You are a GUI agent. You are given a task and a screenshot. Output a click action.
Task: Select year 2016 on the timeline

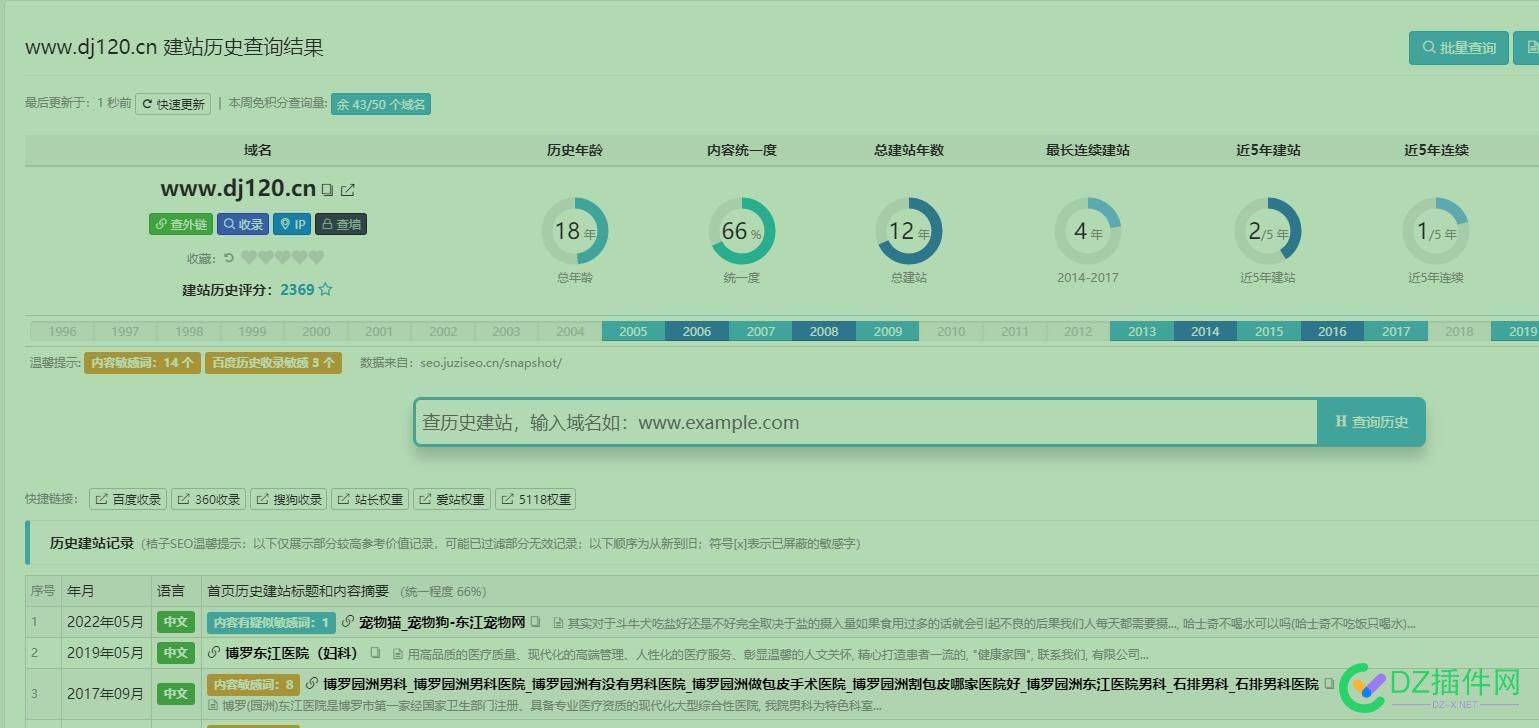point(1332,331)
